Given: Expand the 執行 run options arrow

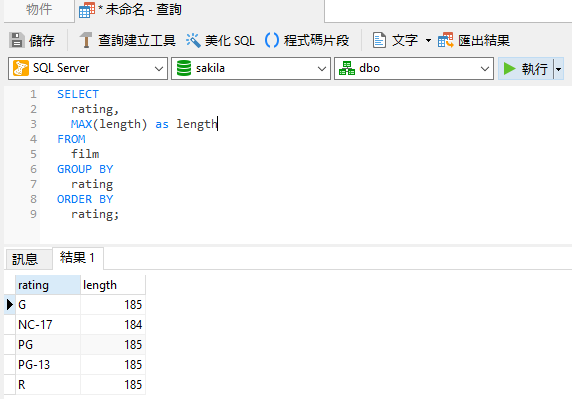Looking at the screenshot, I should 559,69.
